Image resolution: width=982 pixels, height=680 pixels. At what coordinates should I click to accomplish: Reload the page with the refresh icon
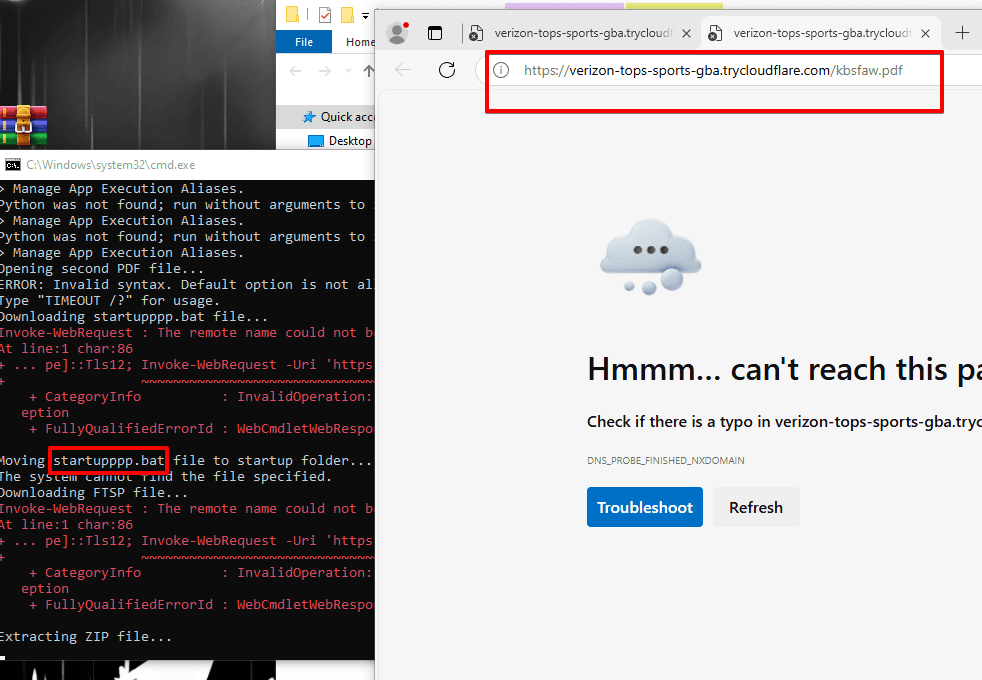click(x=447, y=70)
